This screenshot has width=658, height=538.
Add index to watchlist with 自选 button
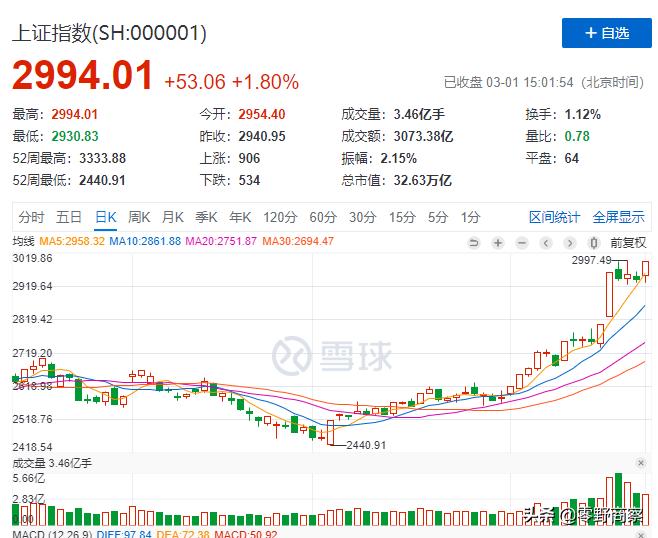point(606,33)
